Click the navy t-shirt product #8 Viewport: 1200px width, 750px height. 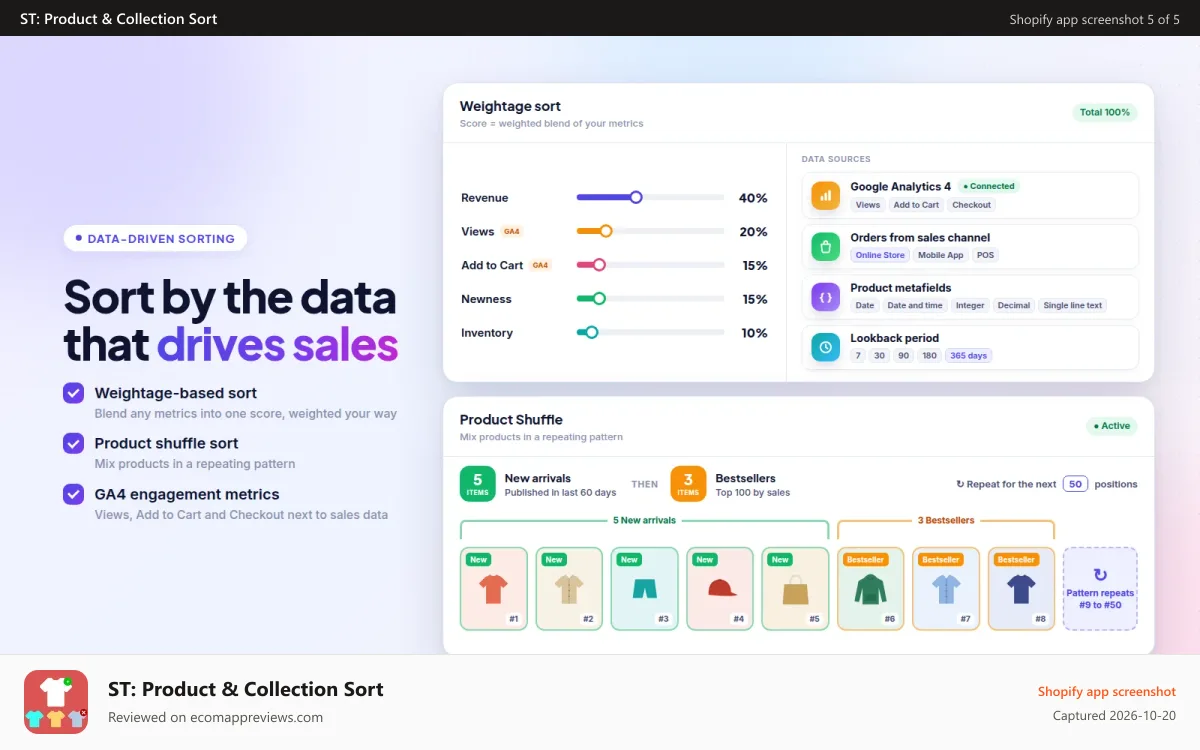[x=1021, y=589]
